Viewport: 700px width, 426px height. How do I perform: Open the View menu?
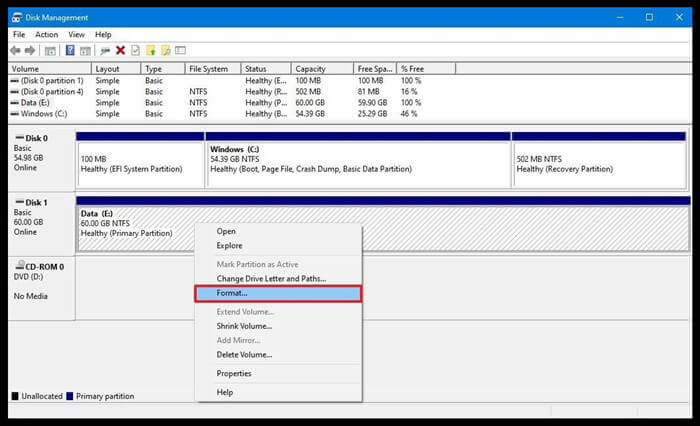pyautogui.click(x=76, y=34)
